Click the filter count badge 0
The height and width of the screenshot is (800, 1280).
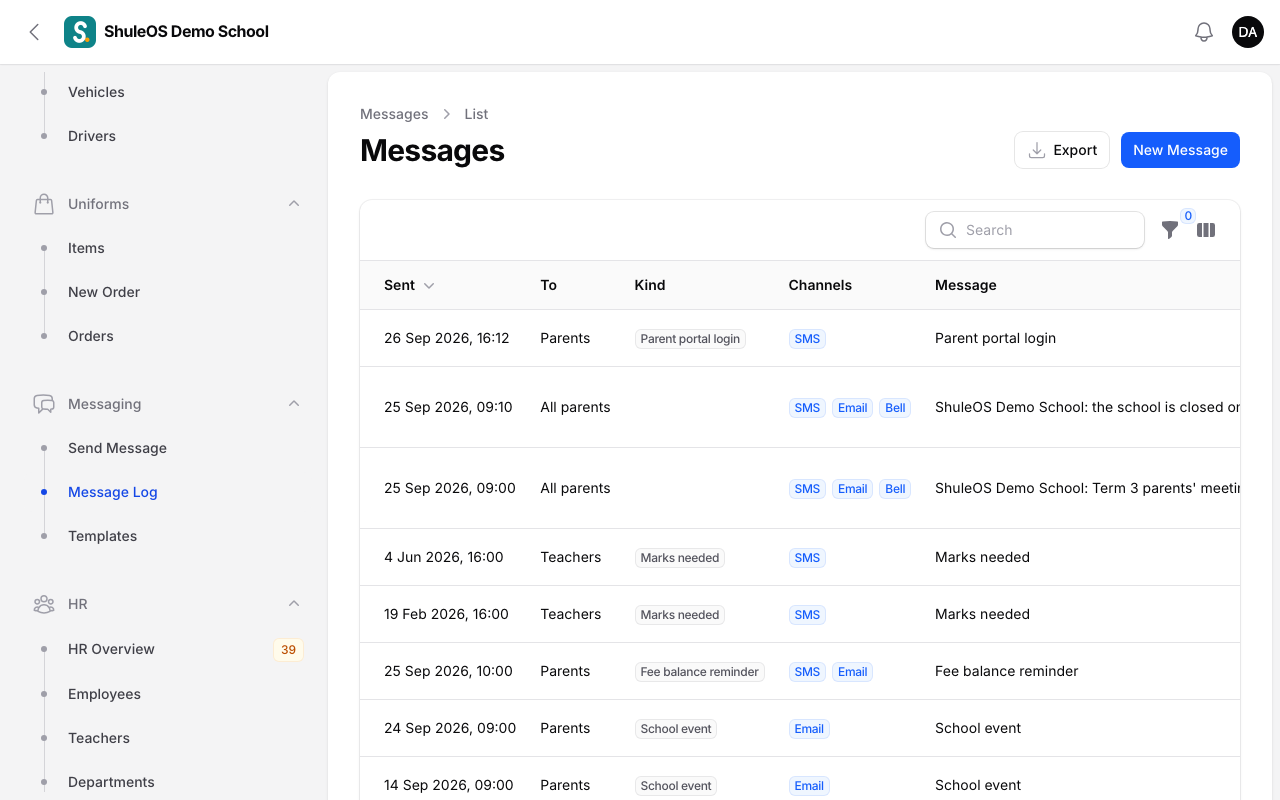point(1188,216)
